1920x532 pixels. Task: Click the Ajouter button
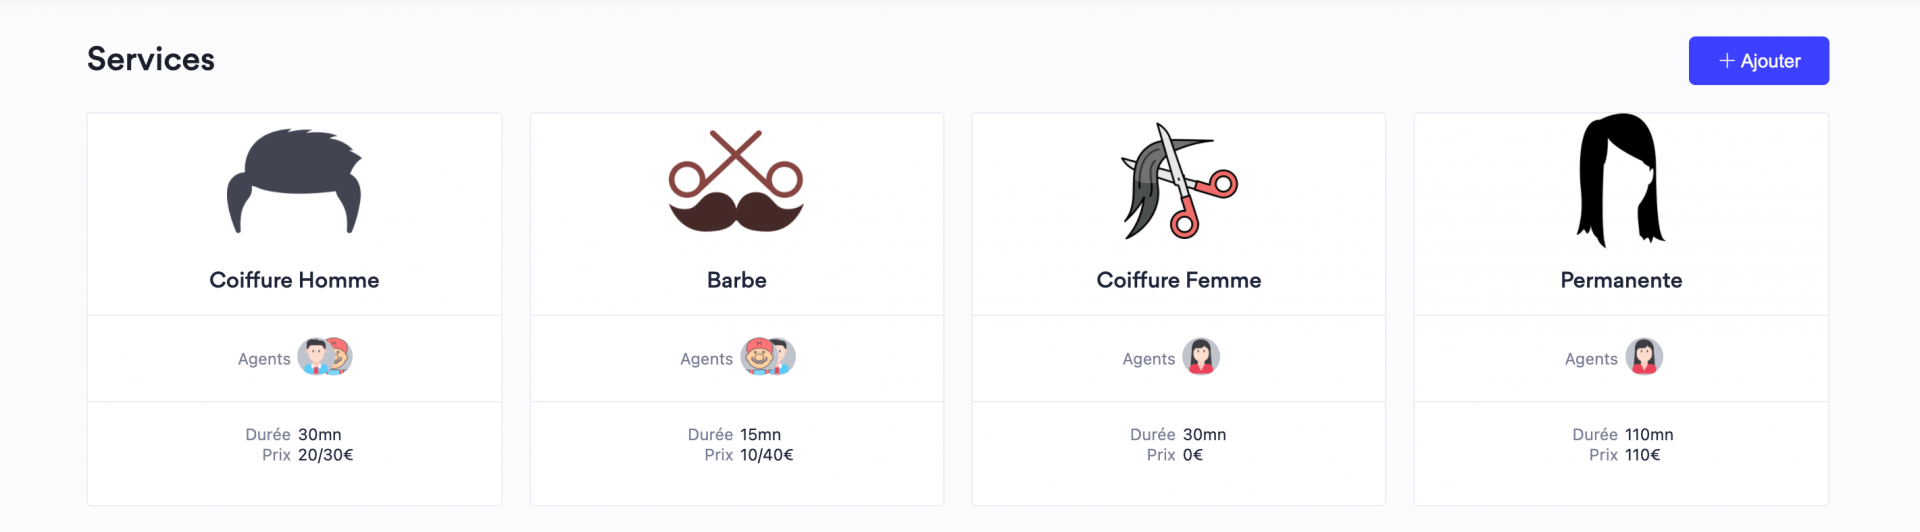[1758, 61]
